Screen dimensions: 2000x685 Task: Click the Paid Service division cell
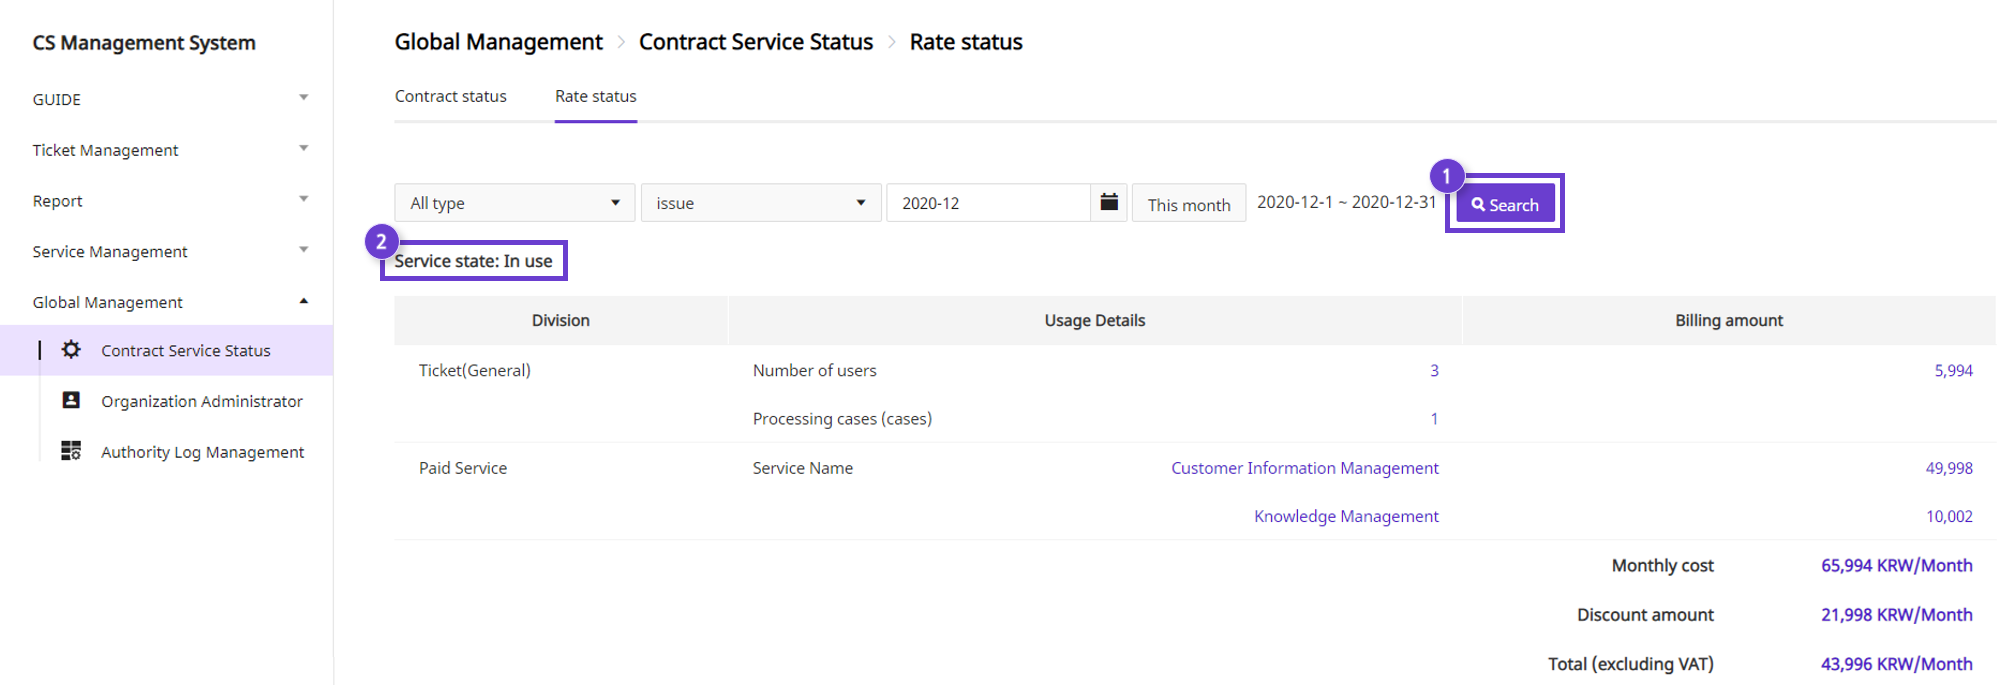[x=463, y=468]
